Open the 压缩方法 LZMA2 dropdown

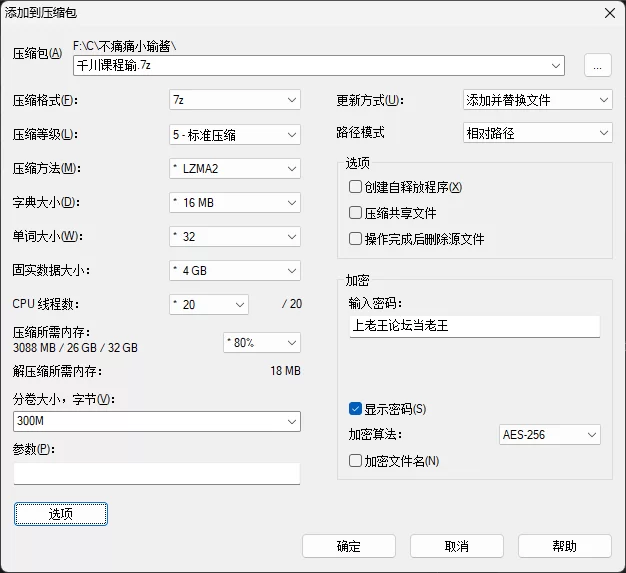(235, 169)
